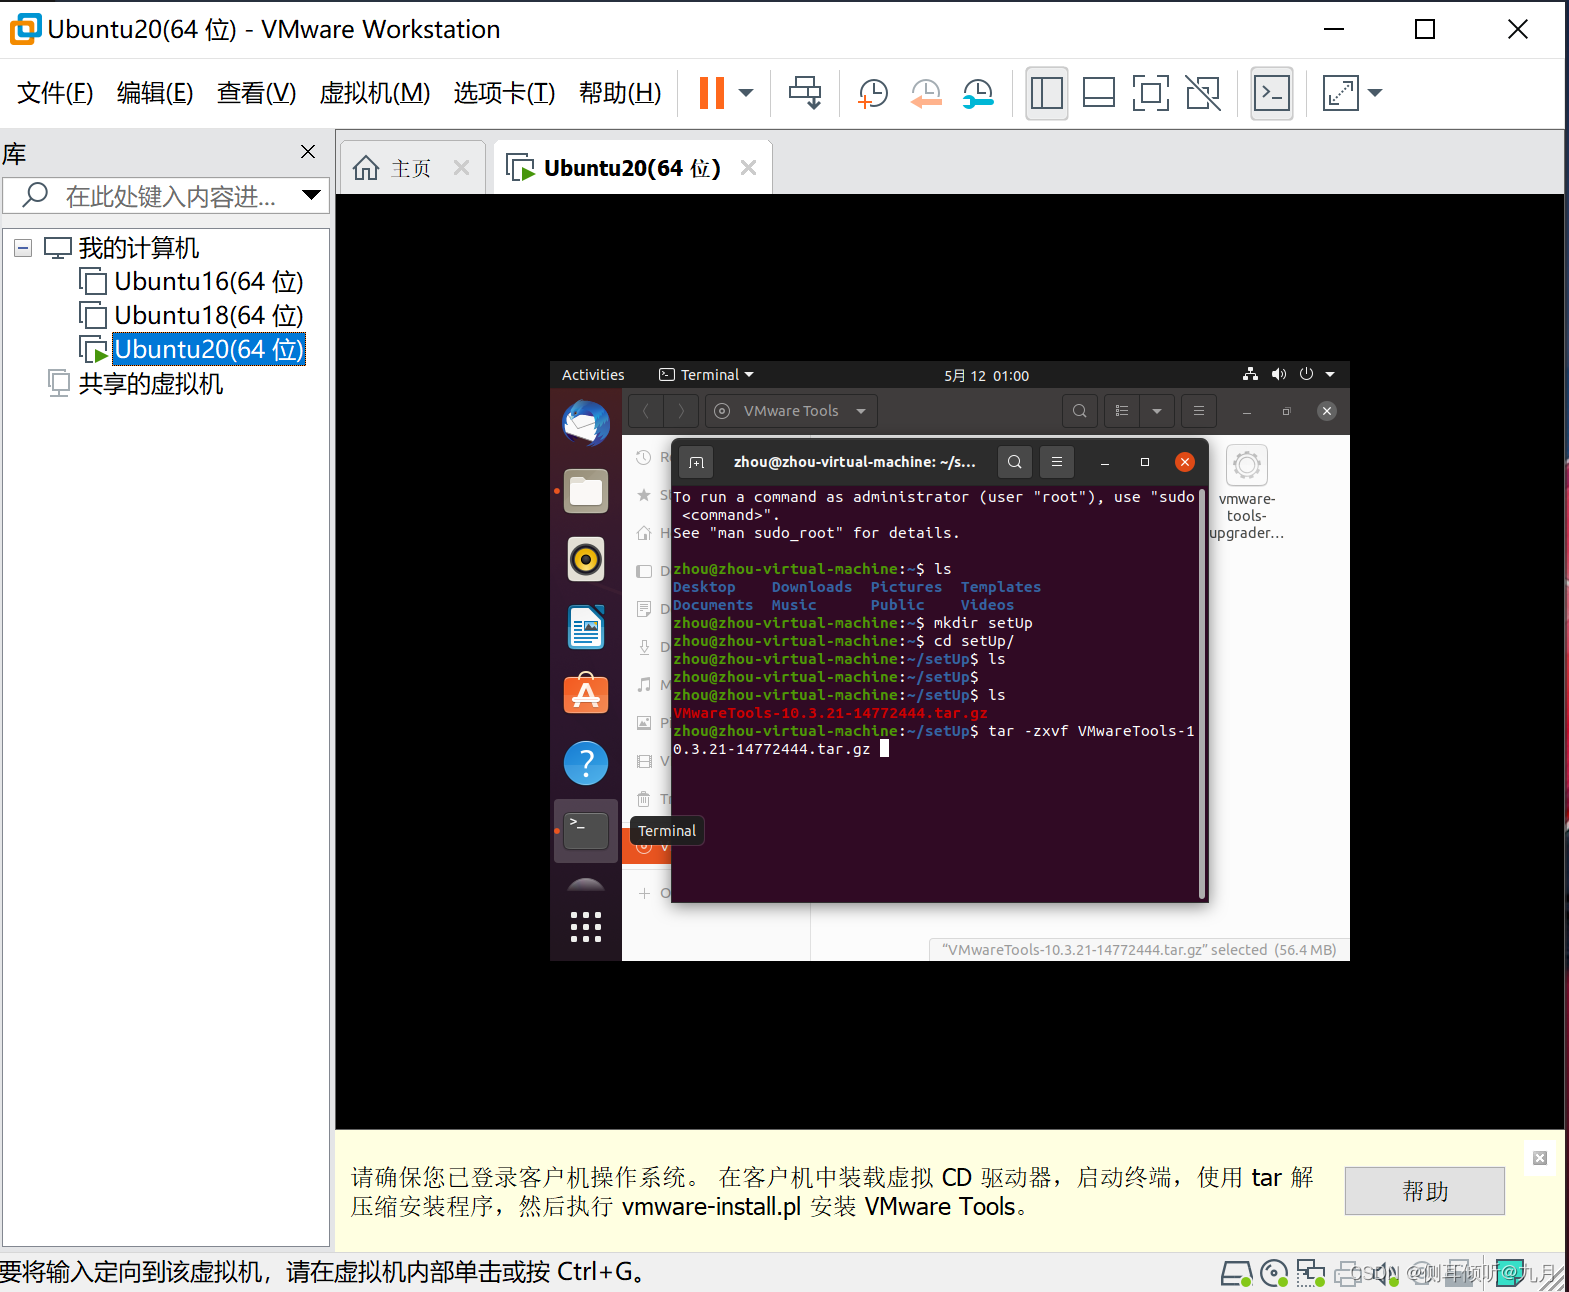Toggle list view in the Files window
1569x1292 pixels.
pos(1122,411)
